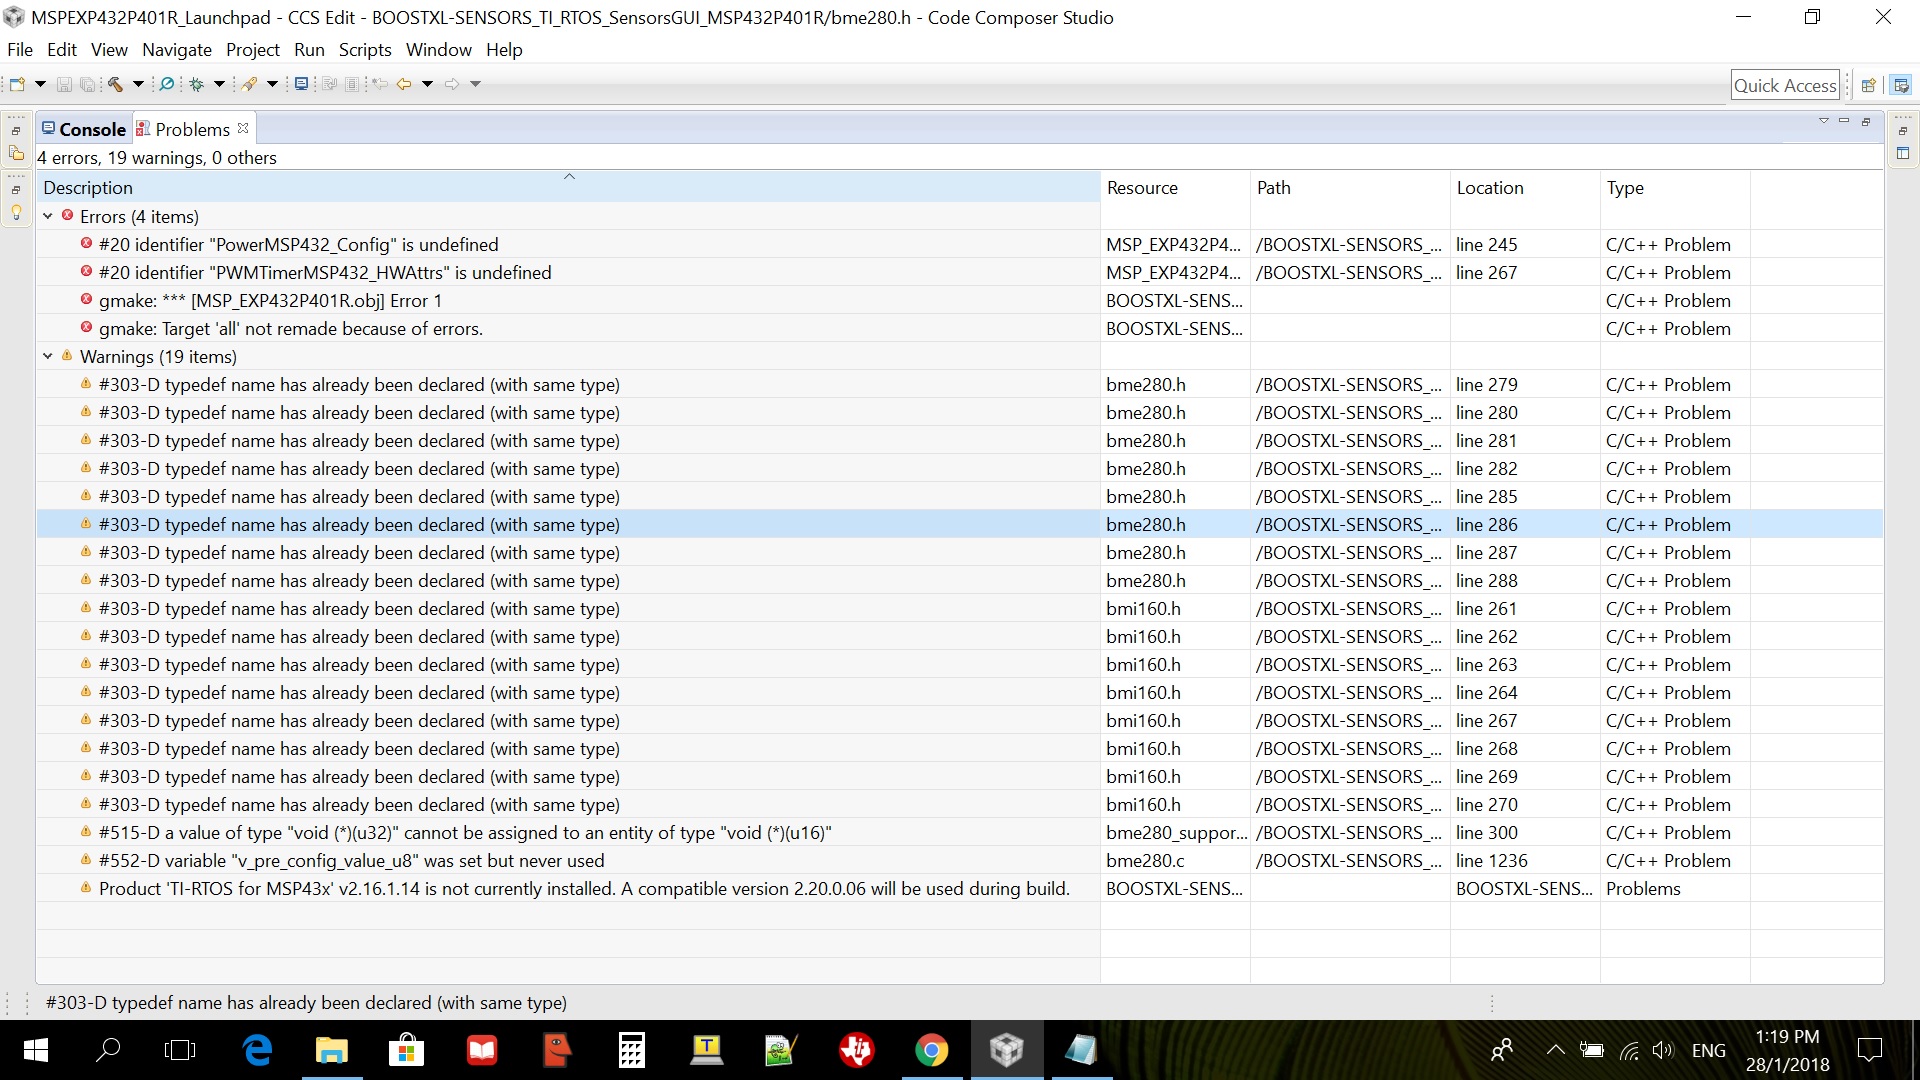The image size is (1920, 1080).
Task: Open the Project menu
Action: (252, 50)
